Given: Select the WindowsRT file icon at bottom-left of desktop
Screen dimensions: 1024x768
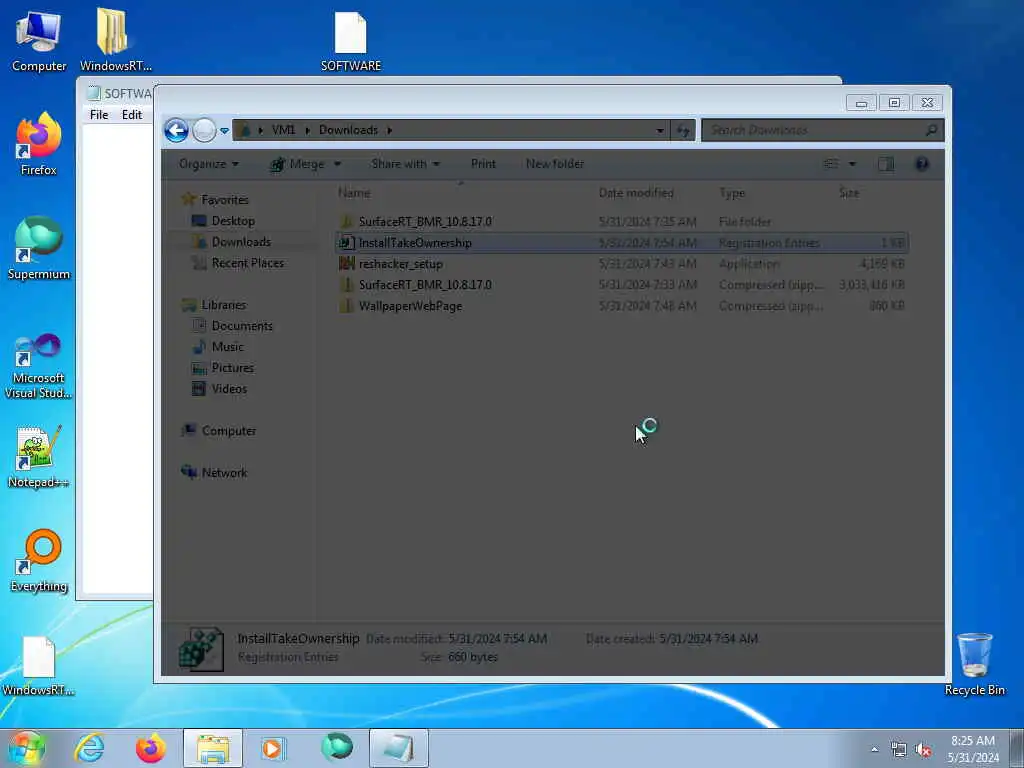Looking at the screenshot, I should 39,666.
